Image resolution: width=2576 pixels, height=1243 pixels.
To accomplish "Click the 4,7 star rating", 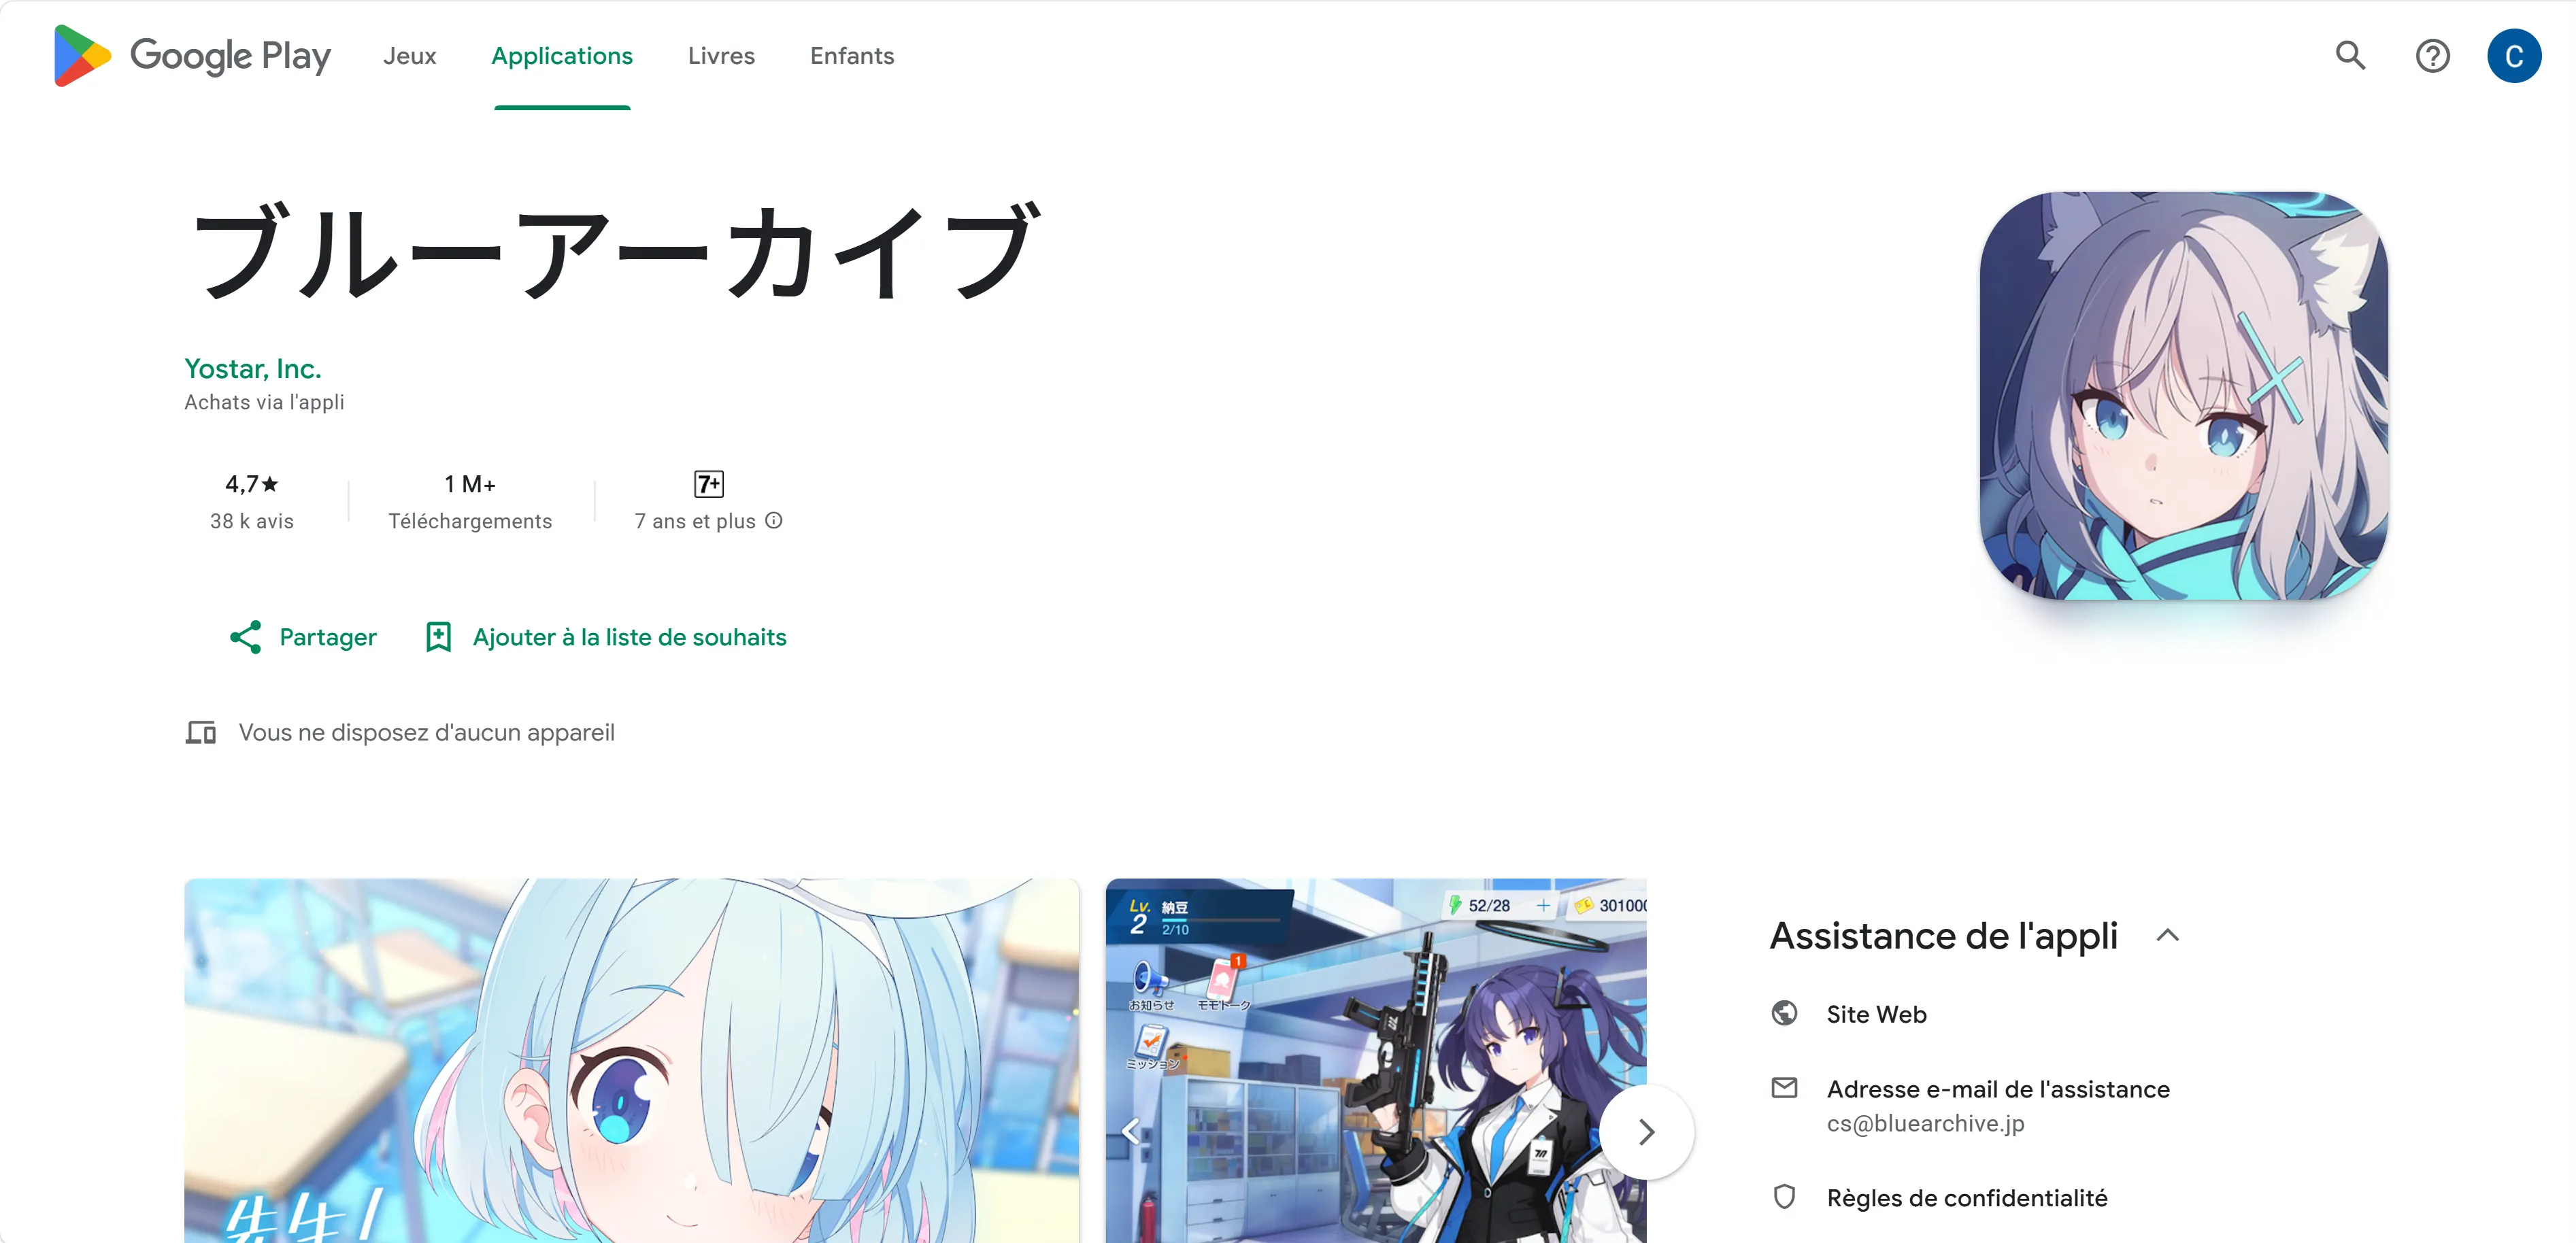I will pos(252,485).
